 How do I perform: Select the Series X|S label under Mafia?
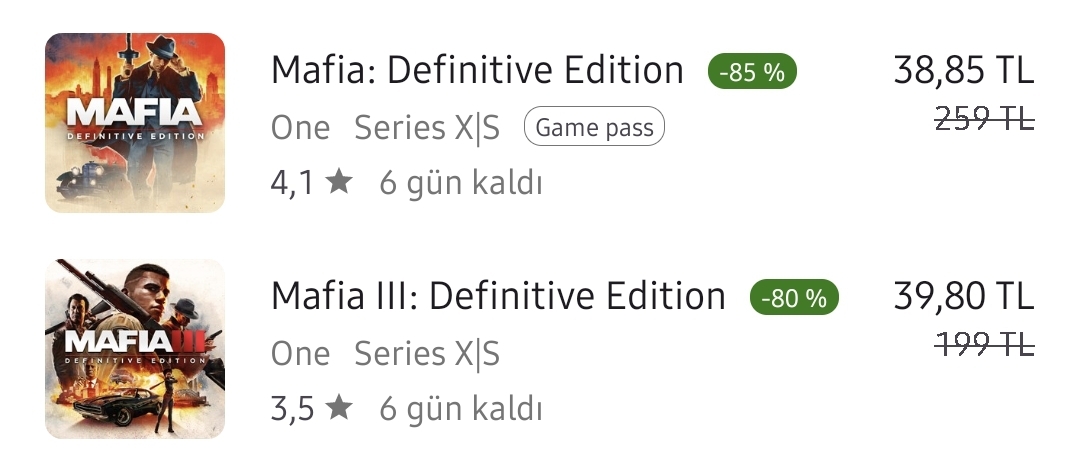[427, 128]
